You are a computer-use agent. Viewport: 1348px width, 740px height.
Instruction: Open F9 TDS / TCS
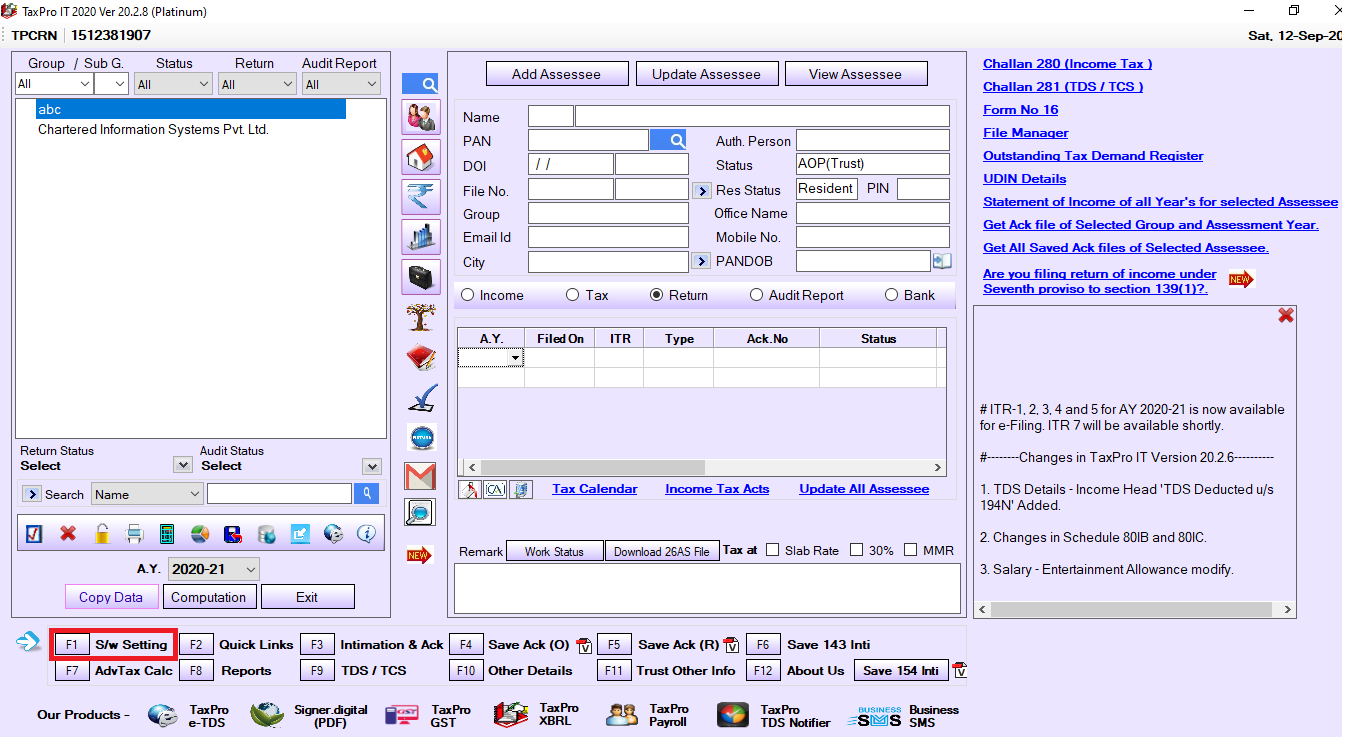tap(354, 671)
